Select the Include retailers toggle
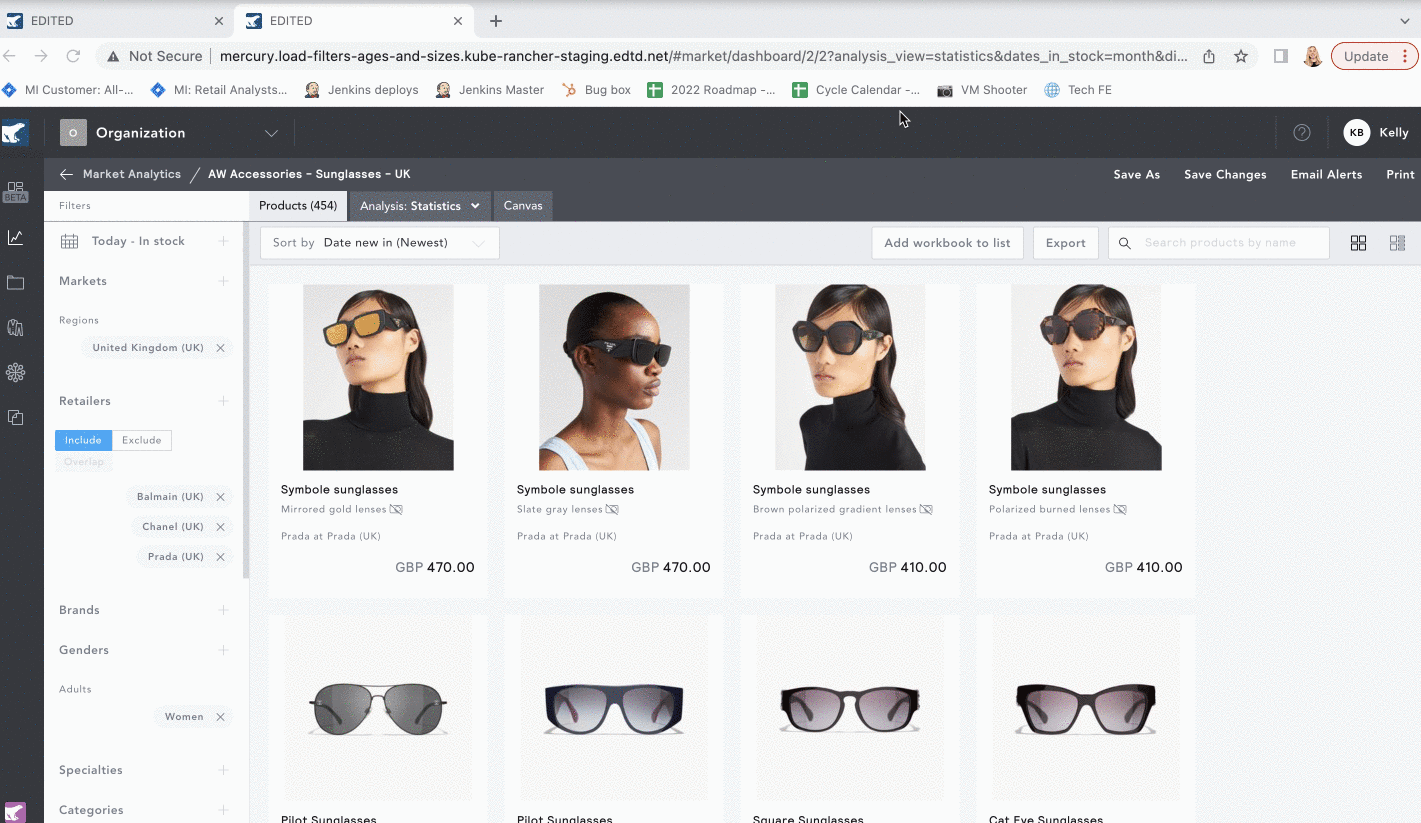This screenshot has height=823, width=1421. [x=83, y=440]
